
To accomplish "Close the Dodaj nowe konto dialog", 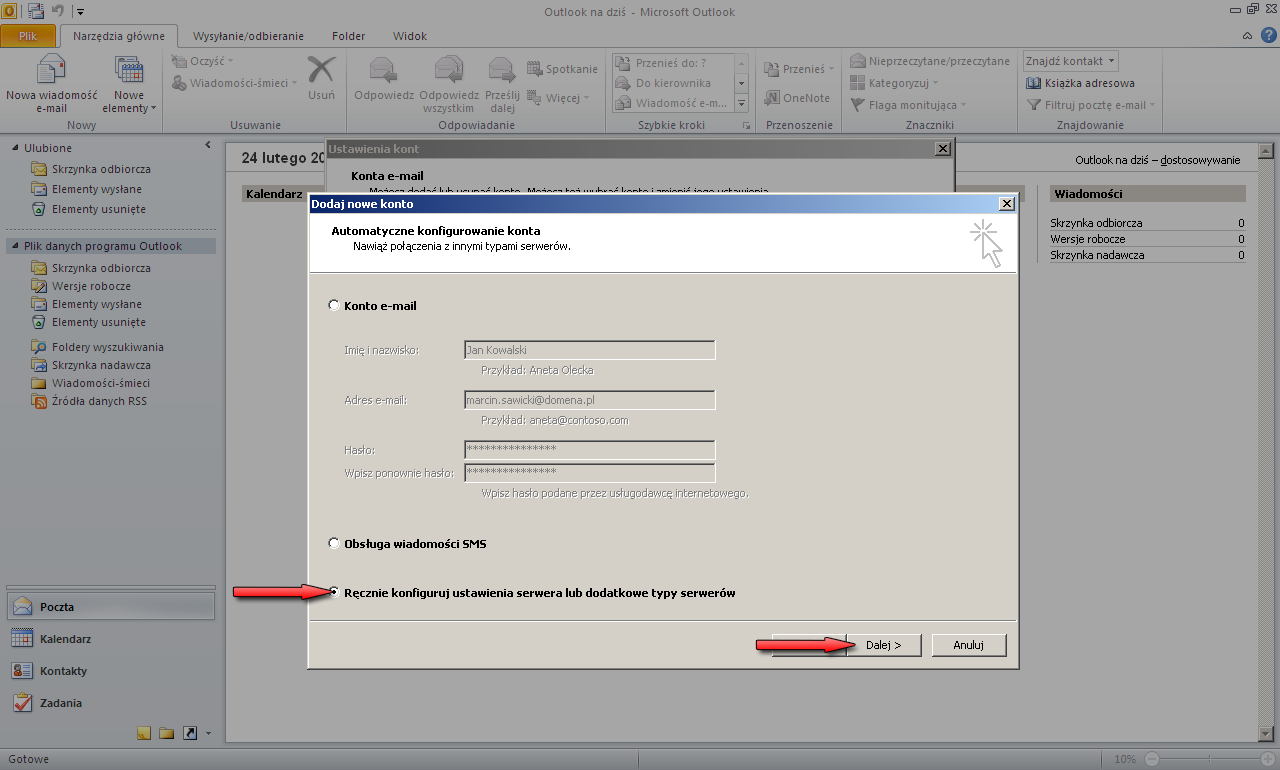I will coord(1006,203).
